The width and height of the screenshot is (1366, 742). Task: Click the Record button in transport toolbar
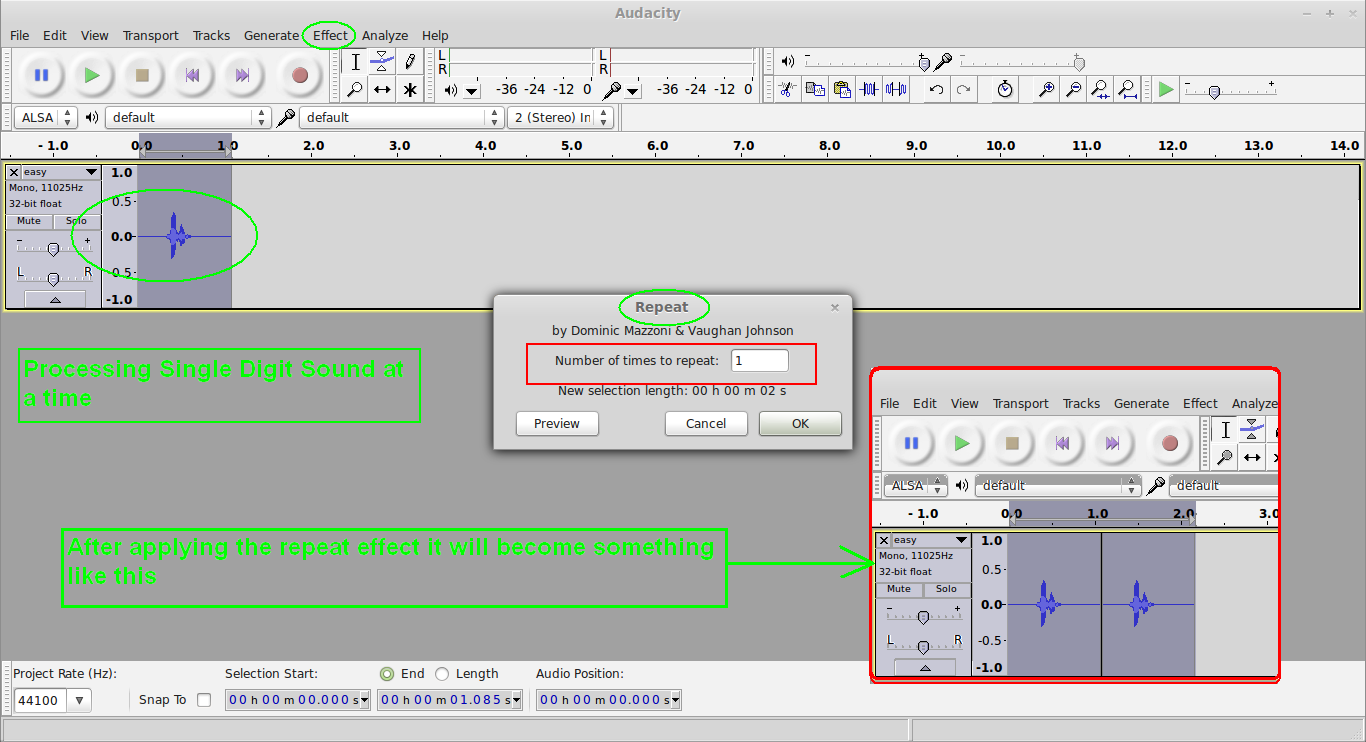(300, 75)
